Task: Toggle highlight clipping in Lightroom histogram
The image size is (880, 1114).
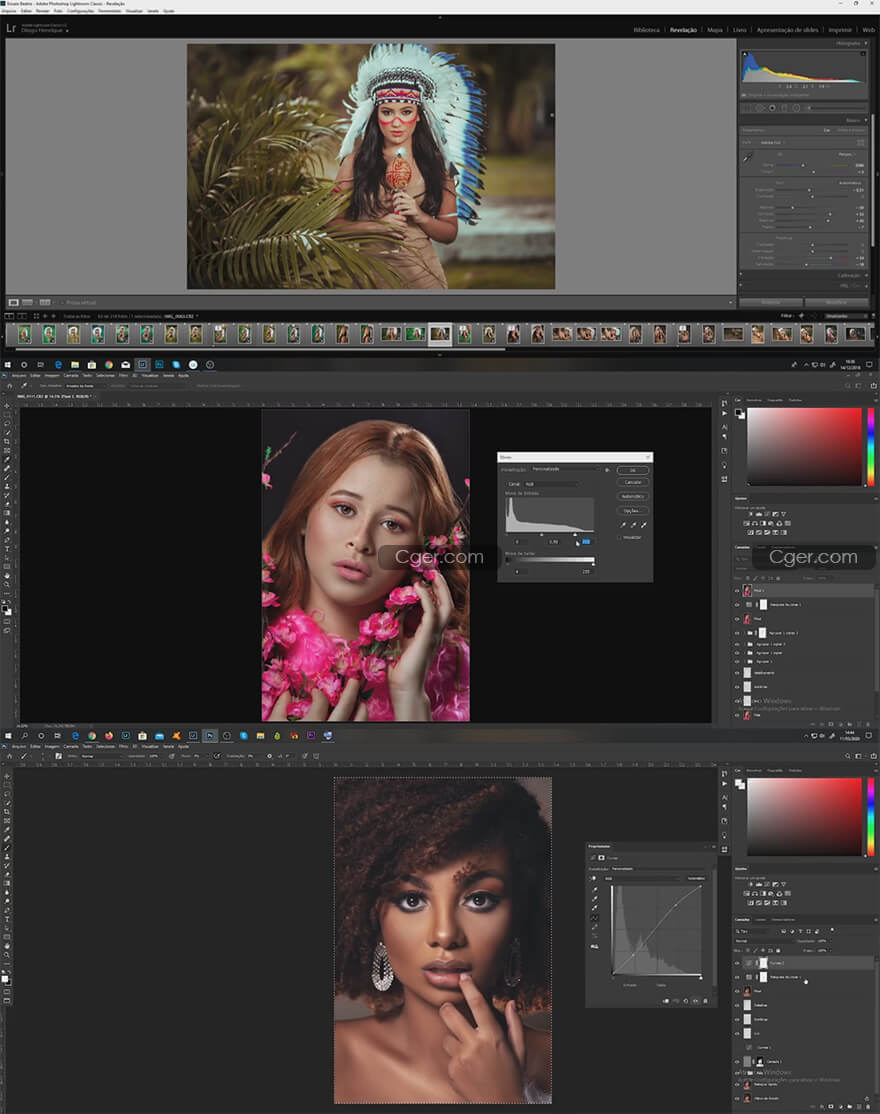Action: [x=863, y=53]
